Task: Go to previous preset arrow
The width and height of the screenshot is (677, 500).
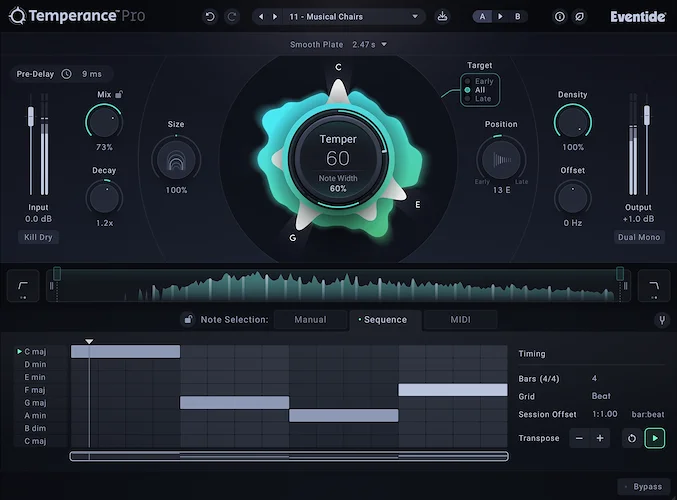Action: pos(261,17)
